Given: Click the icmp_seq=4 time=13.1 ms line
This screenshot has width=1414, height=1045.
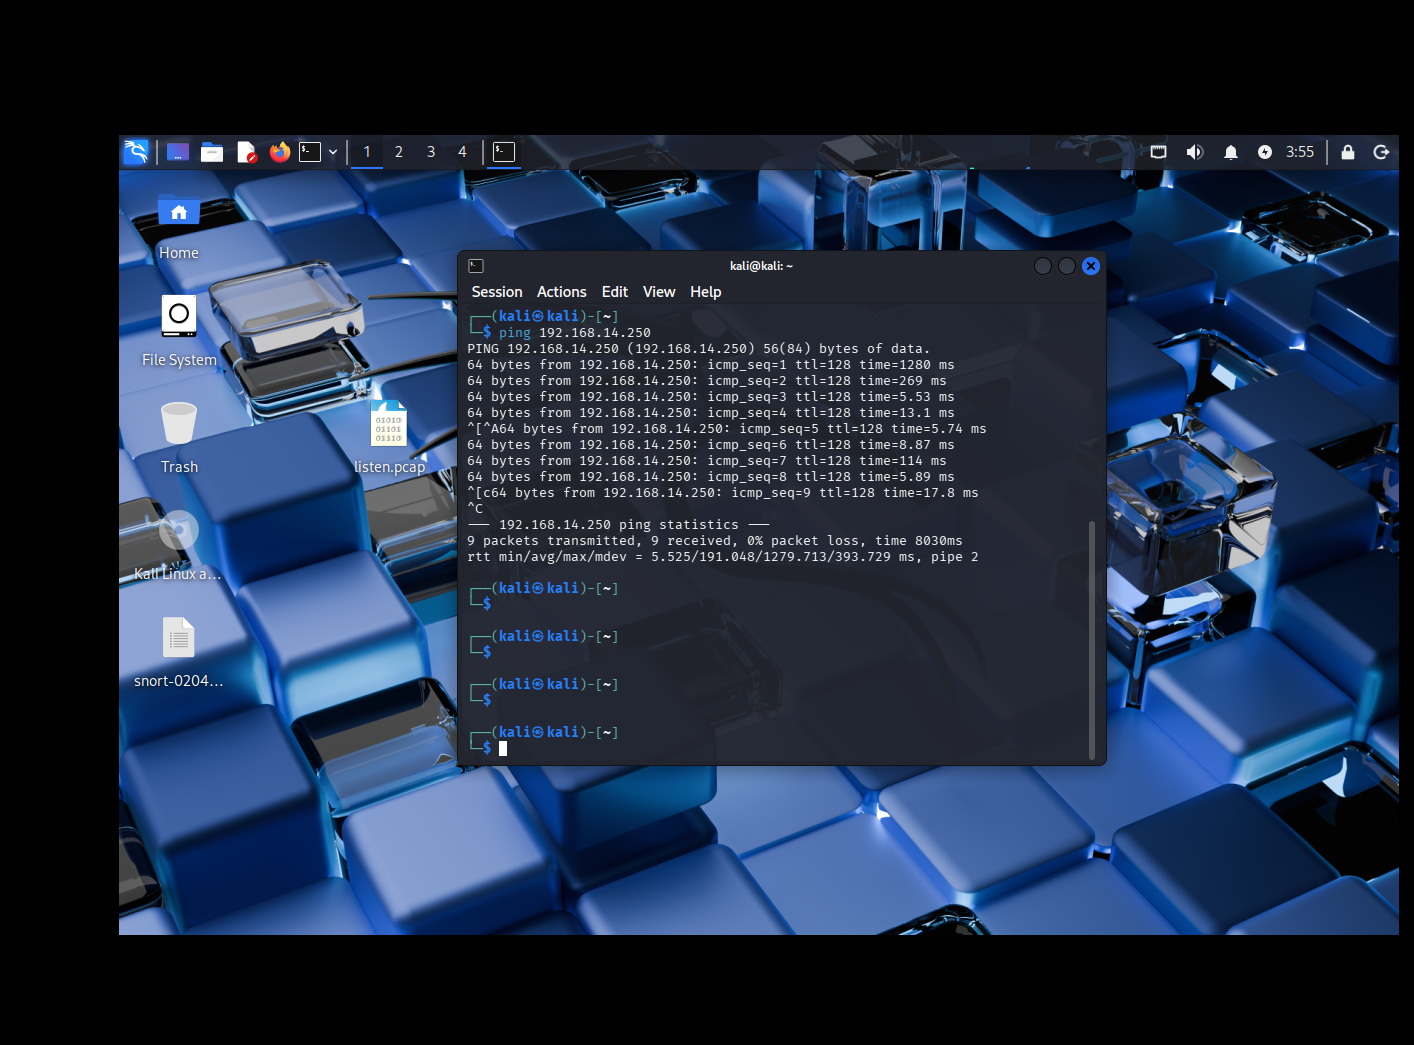Looking at the screenshot, I should 711,413.
